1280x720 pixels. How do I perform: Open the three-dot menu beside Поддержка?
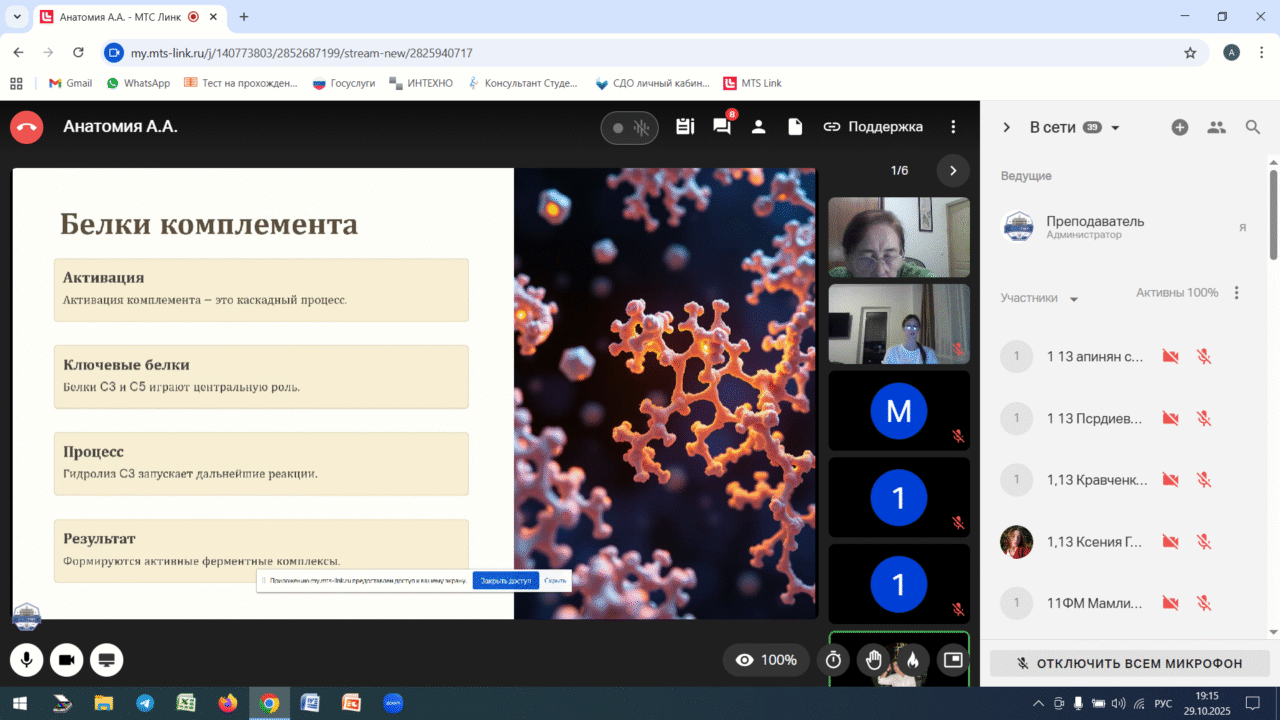pyautogui.click(x=954, y=127)
